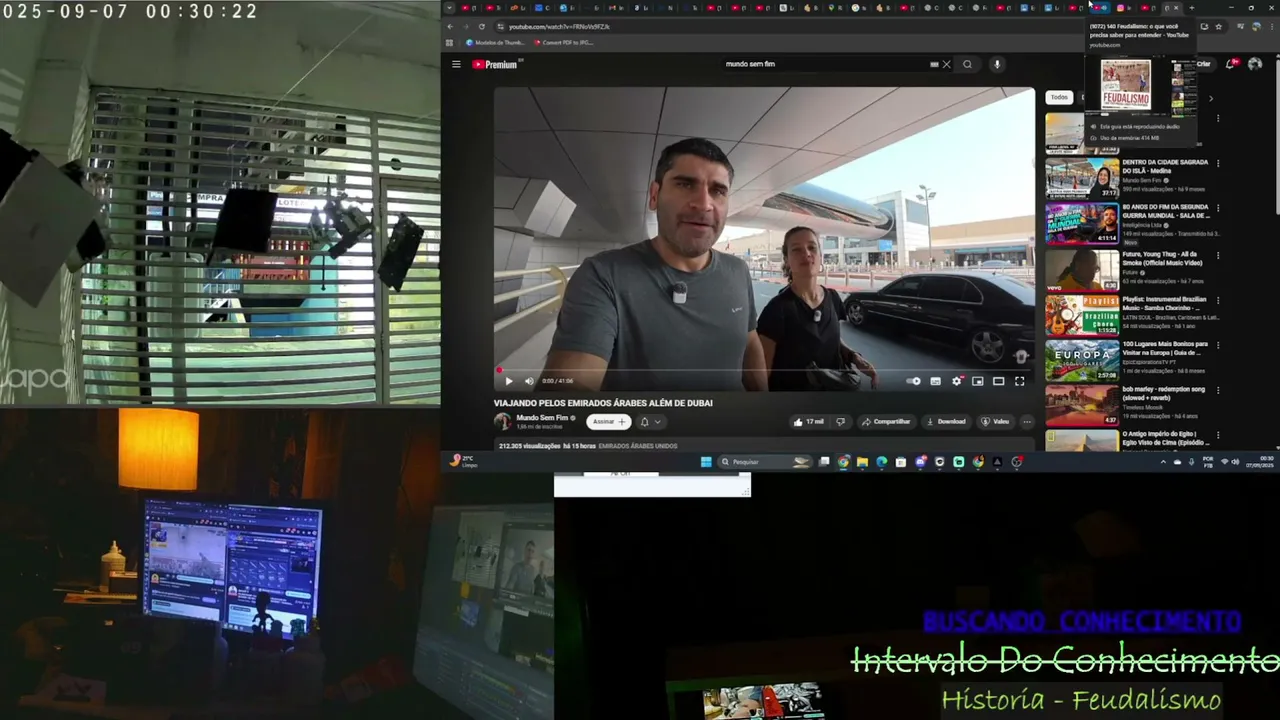The image size is (1280, 720).
Task: Like the video with 17 mil likes
Action: pyautogui.click(x=808, y=422)
